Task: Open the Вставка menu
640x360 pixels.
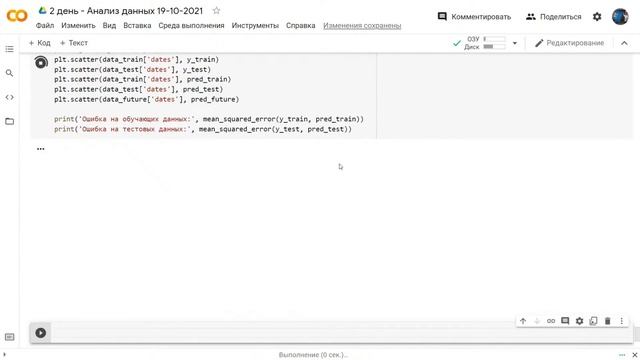Action: tap(137, 25)
